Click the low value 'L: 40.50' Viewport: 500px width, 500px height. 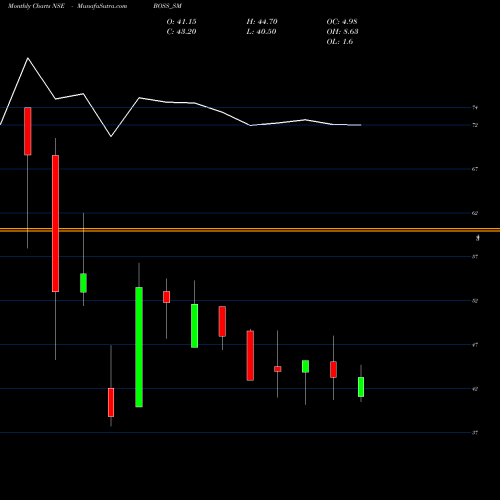pos(261,32)
